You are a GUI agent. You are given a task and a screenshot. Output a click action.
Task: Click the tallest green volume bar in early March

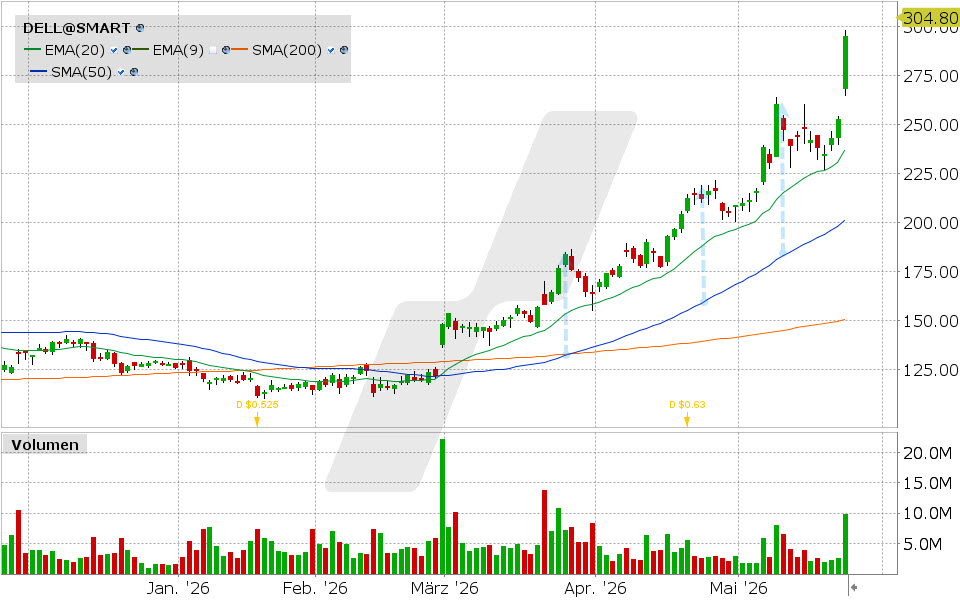point(442,506)
